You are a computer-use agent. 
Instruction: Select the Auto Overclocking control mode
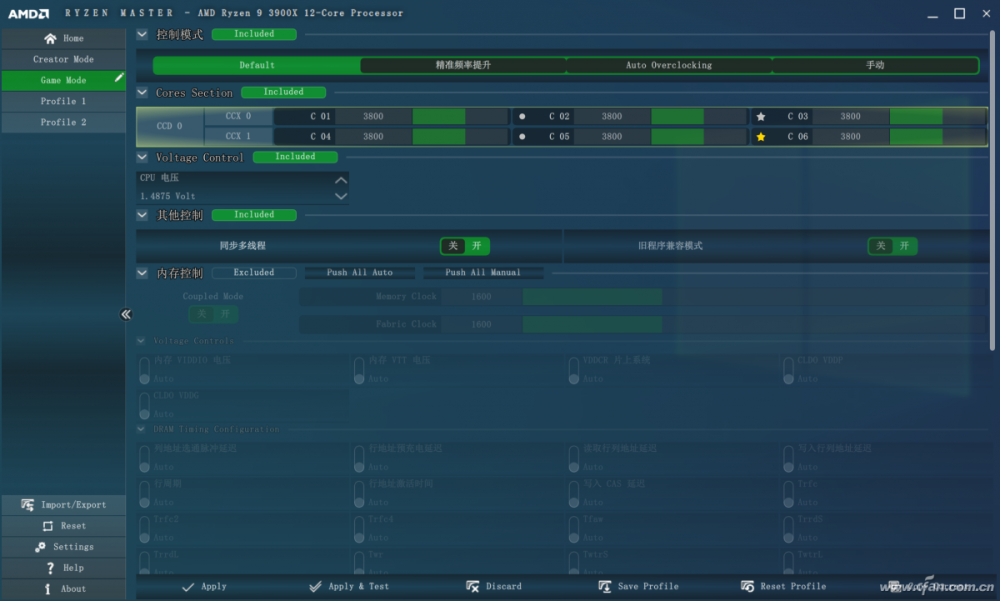[669, 65]
